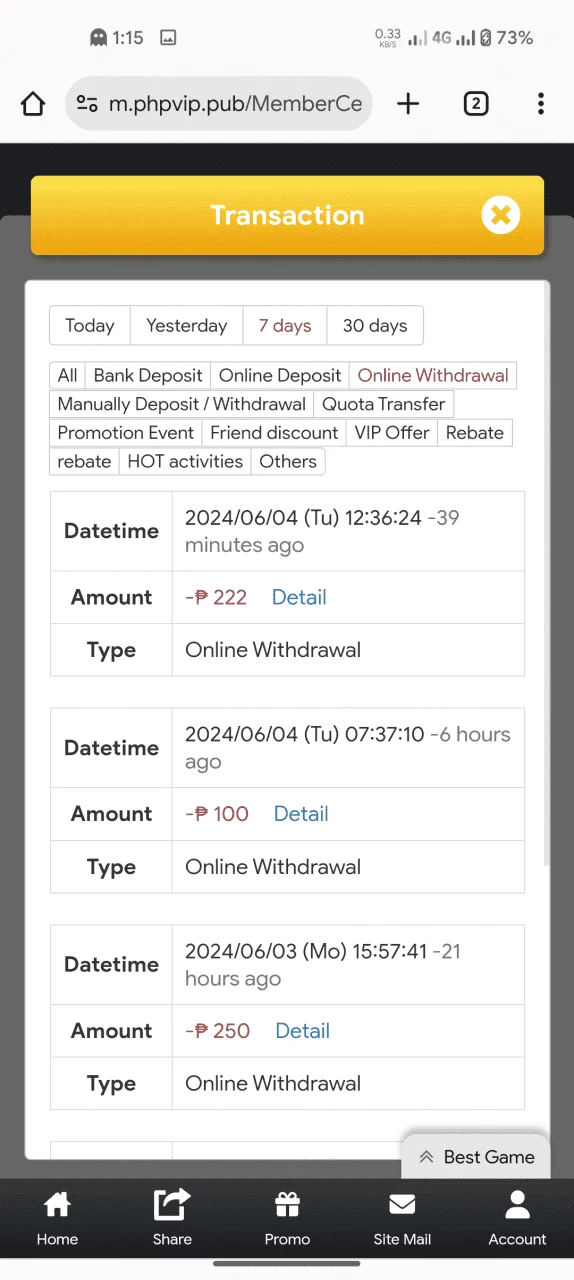Open the Promo gift icon
Screen dimensions: 574x1280
(287, 1219)
